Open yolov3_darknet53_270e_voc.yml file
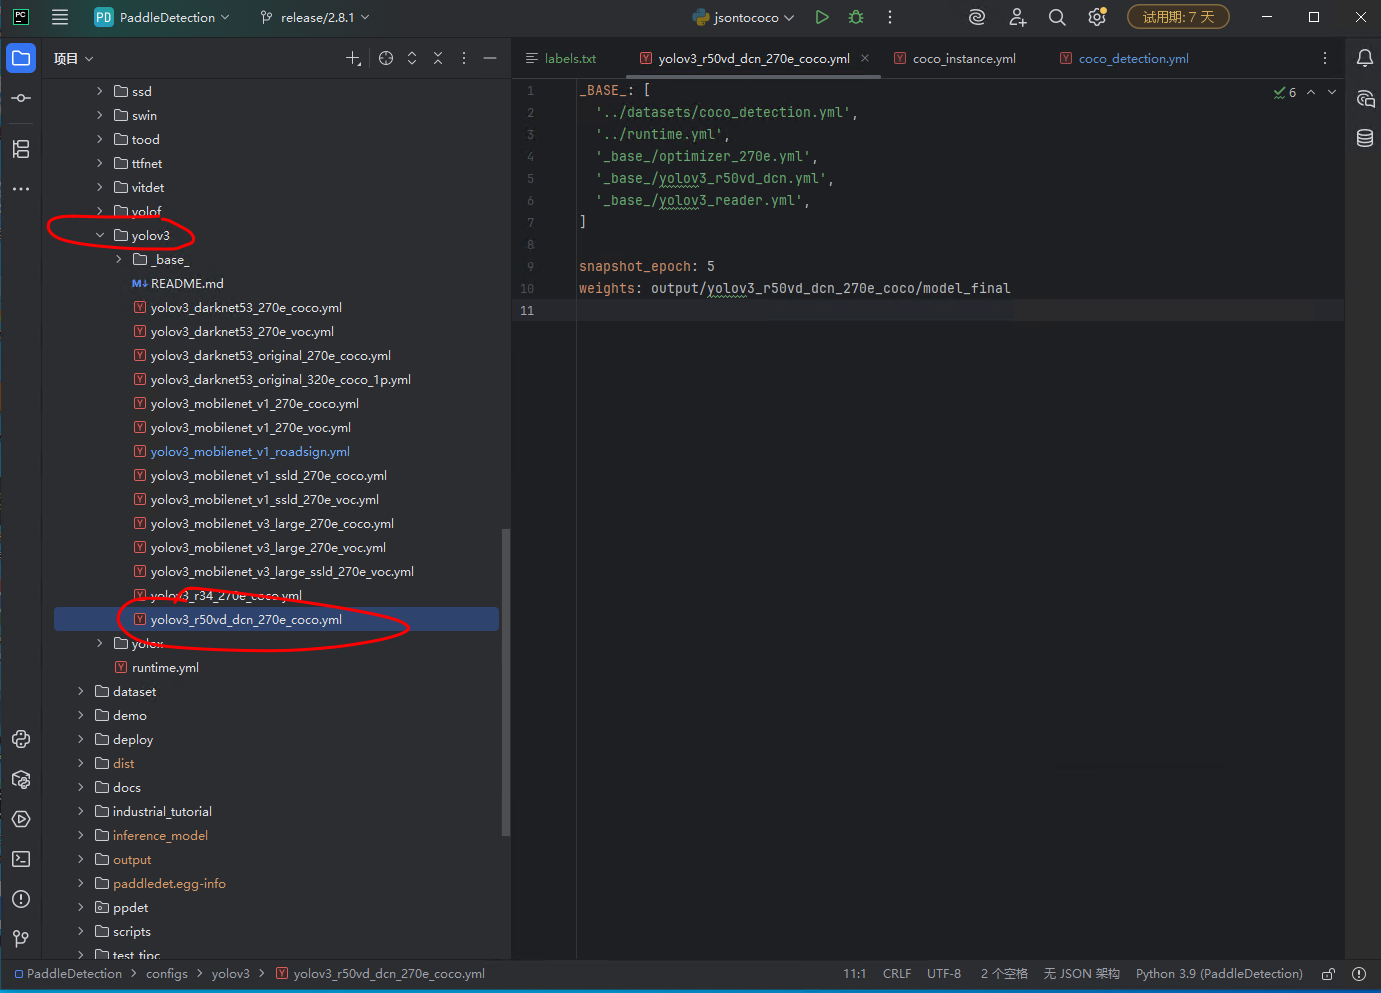 point(242,332)
